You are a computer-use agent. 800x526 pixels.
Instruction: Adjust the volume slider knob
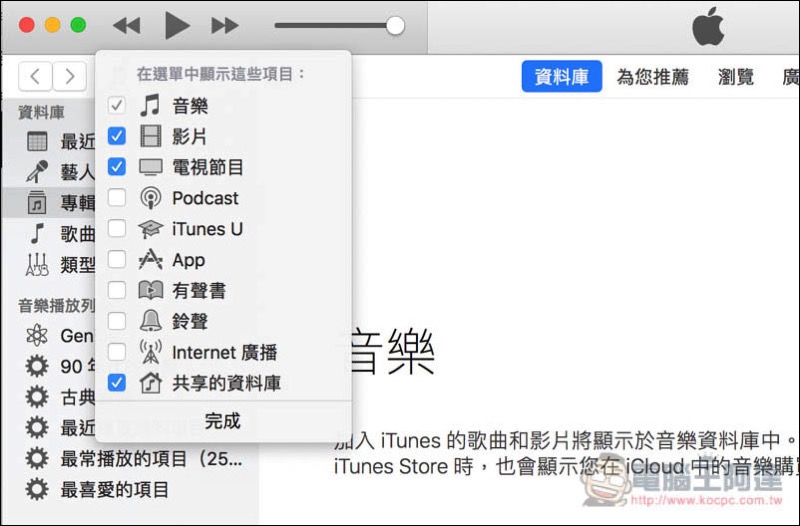click(x=395, y=25)
